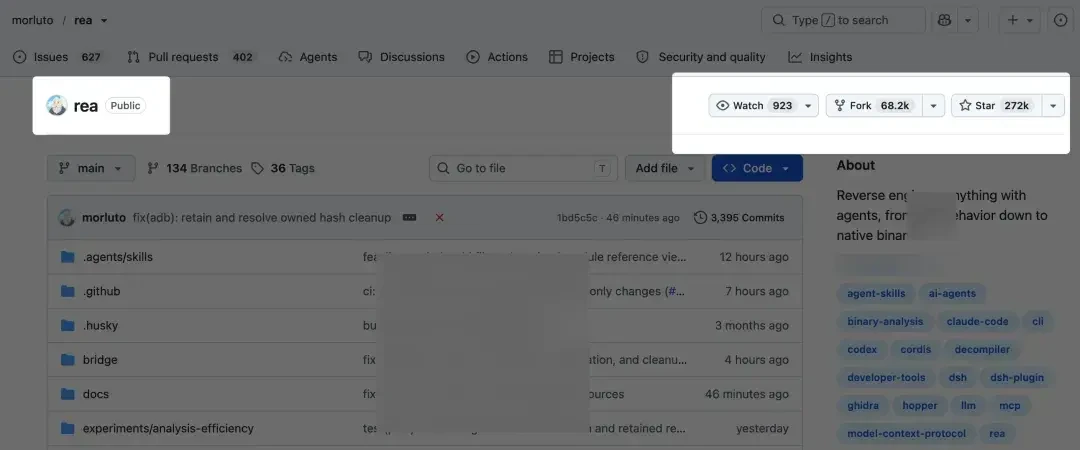Open the green Code dropdown button

click(757, 168)
